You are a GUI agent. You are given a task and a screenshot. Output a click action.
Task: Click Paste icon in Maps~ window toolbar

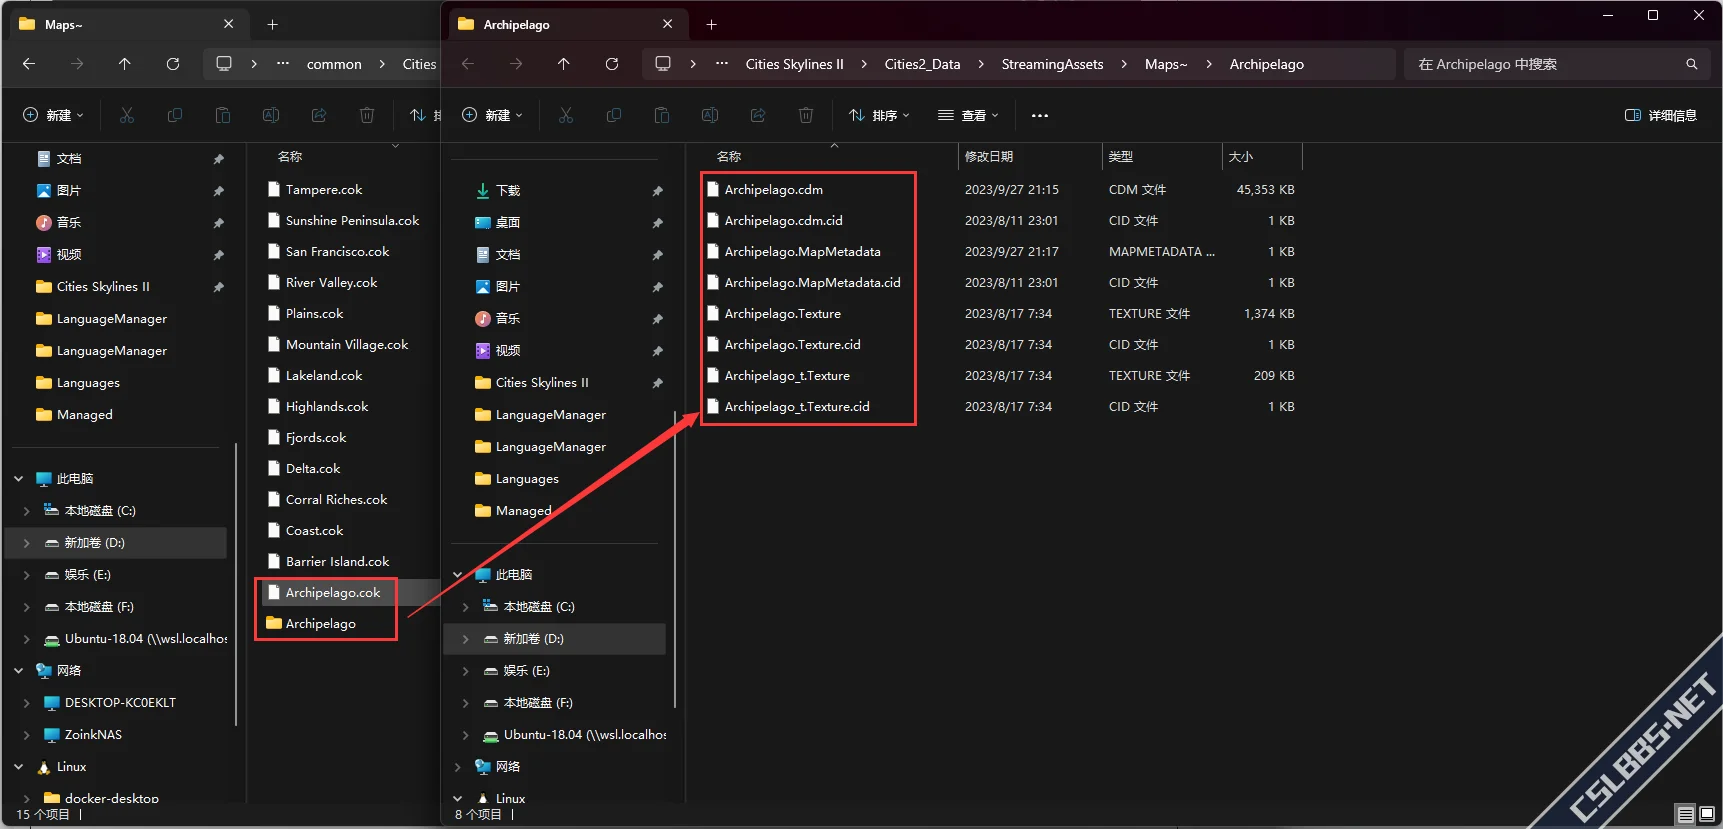coord(223,116)
